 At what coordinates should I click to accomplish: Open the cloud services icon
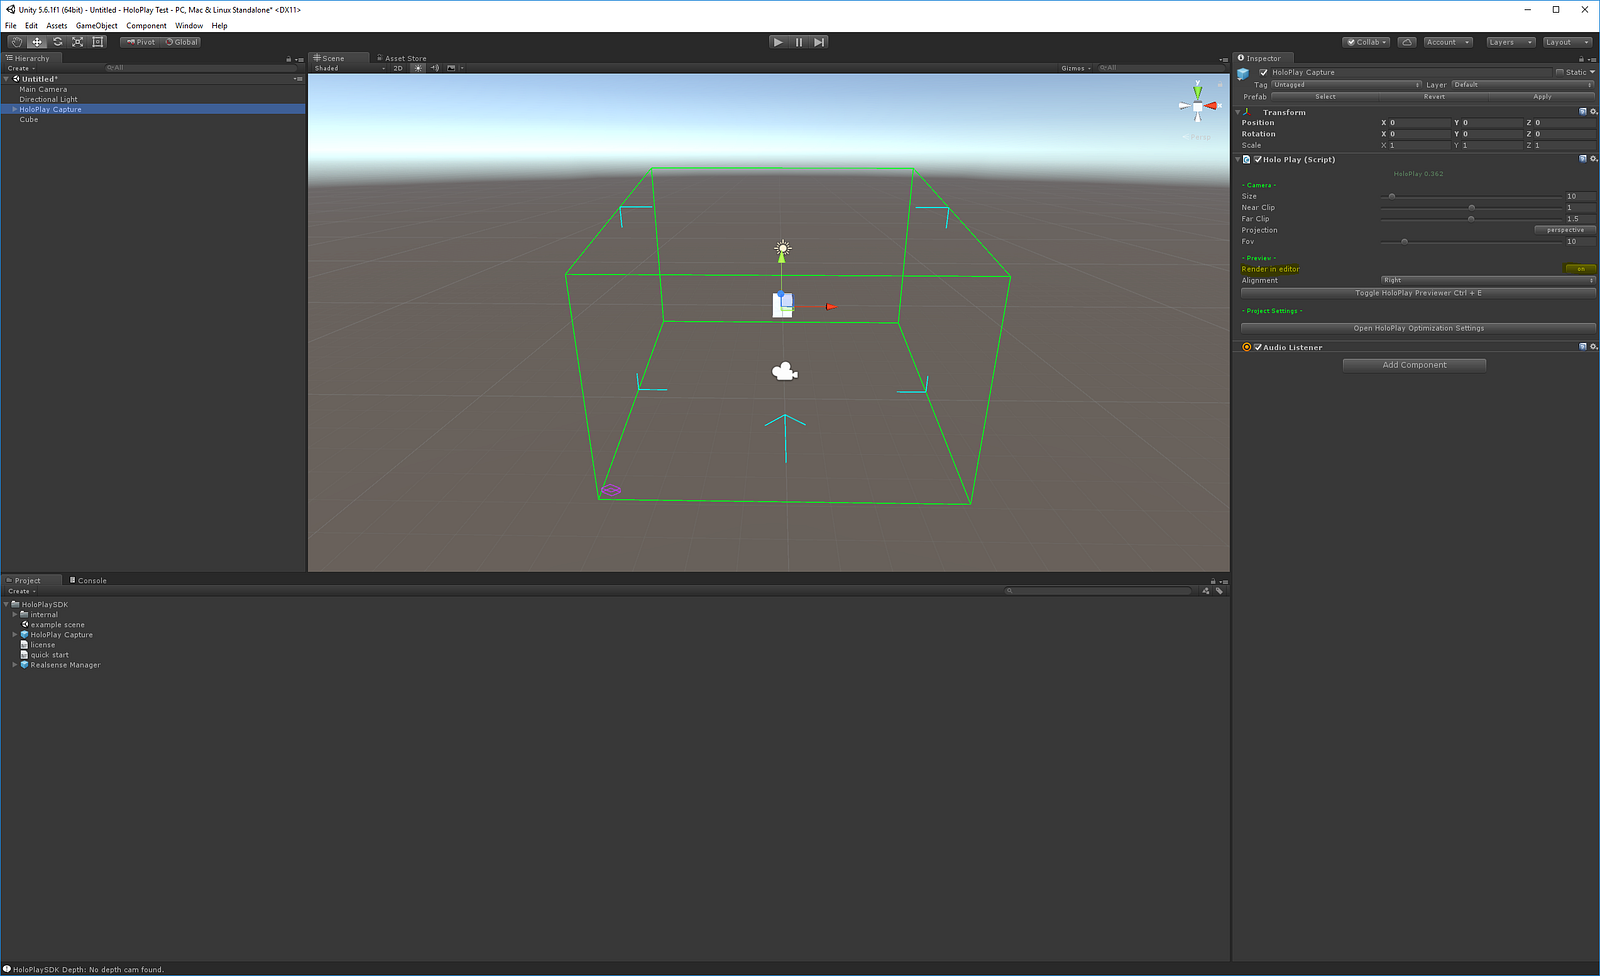click(x=1407, y=42)
